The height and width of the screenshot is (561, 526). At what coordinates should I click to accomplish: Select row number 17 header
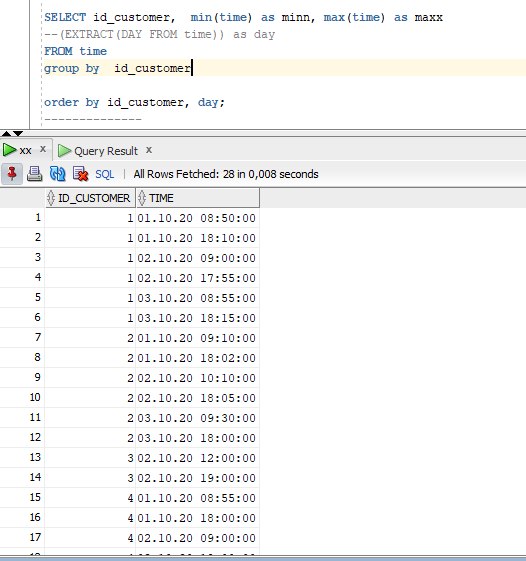22,538
